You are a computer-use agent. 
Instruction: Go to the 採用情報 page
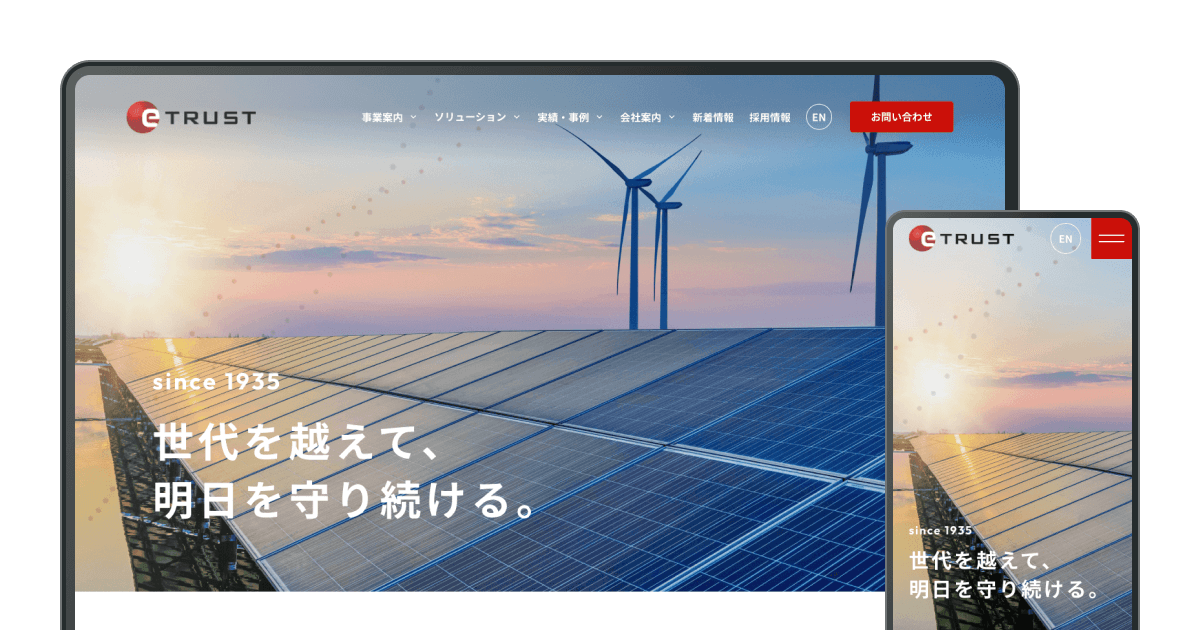coord(770,117)
